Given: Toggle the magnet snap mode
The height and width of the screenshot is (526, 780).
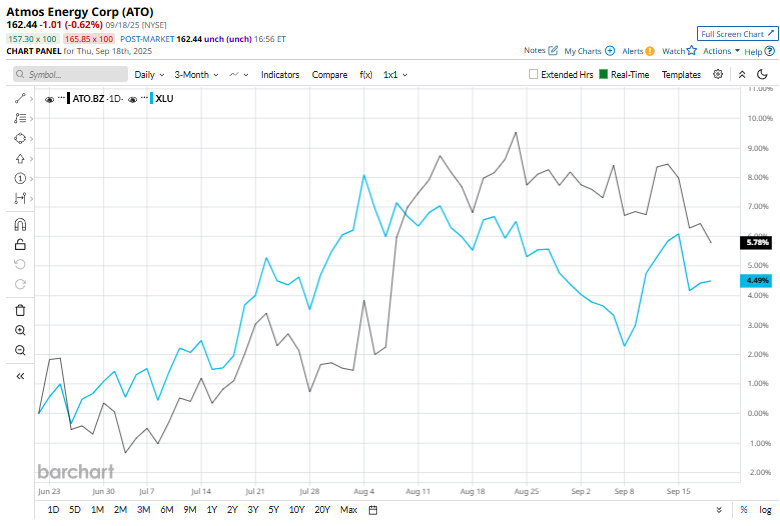Looking at the screenshot, I should [x=20, y=224].
